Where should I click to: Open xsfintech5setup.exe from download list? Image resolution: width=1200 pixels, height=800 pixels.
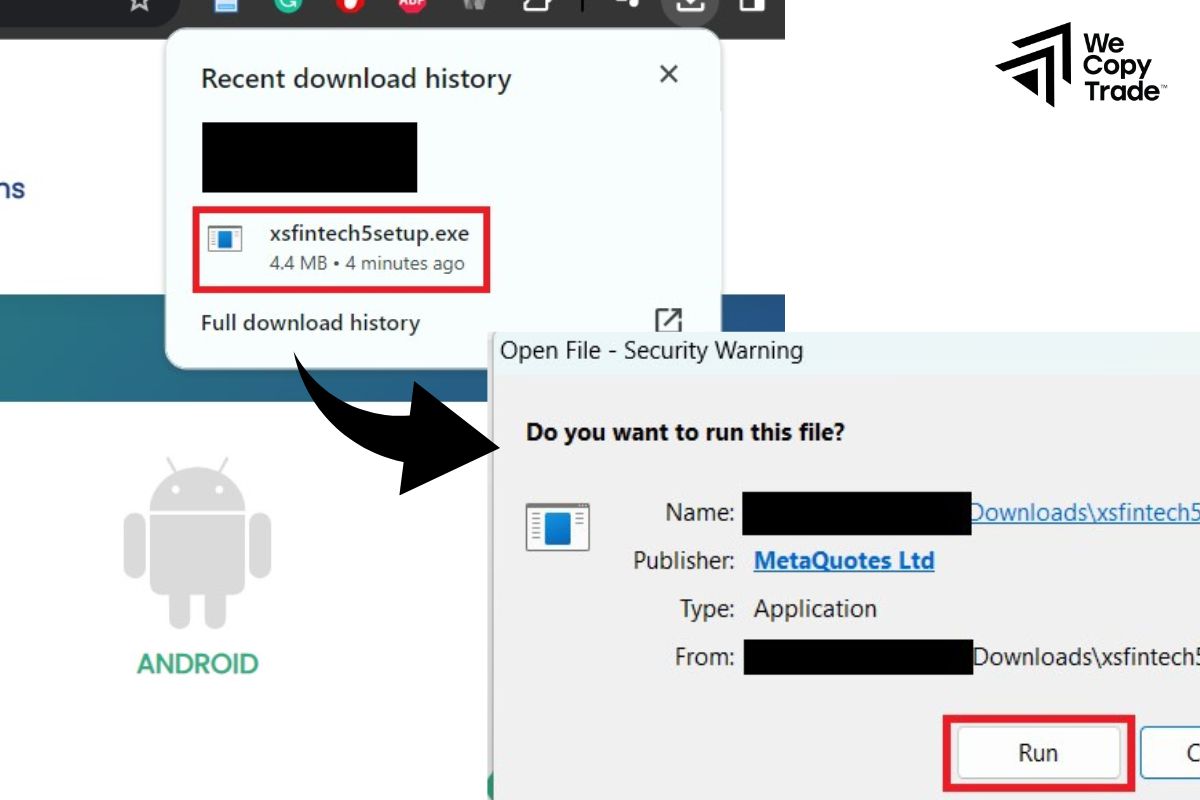point(368,235)
